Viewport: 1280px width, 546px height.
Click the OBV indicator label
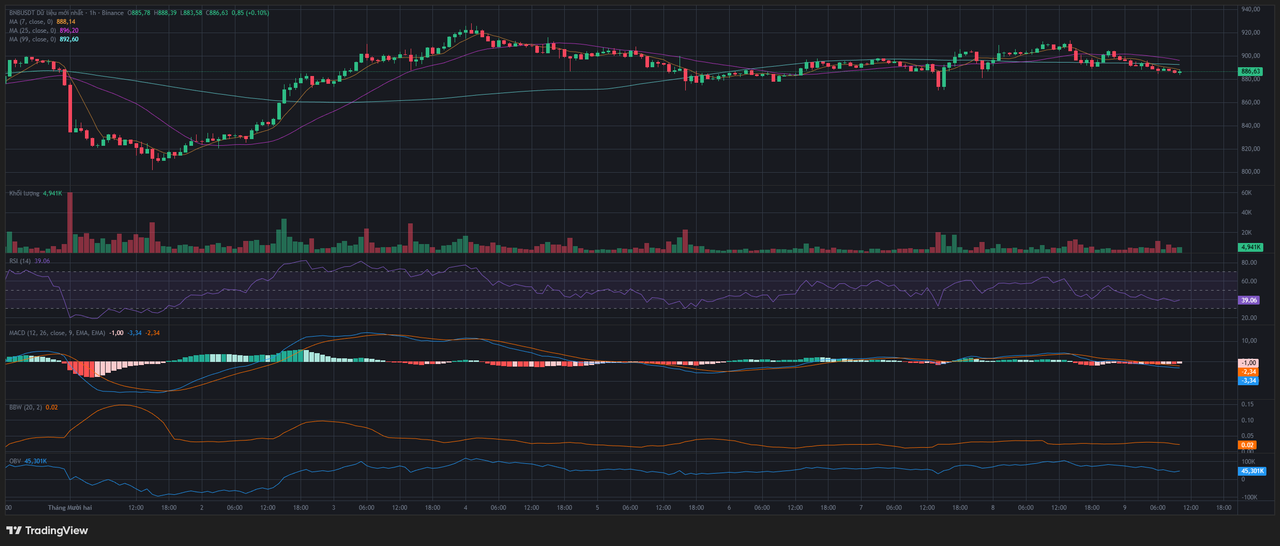click(x=15, y=461)
